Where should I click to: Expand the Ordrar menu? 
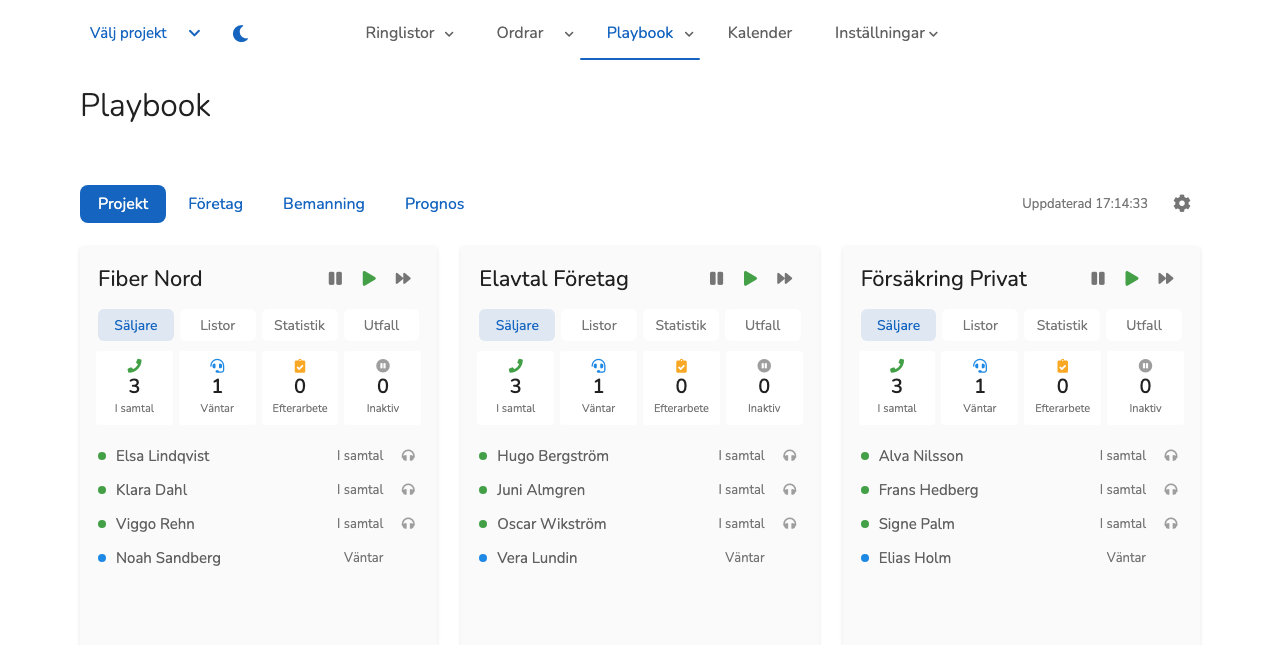click(535, 33)
